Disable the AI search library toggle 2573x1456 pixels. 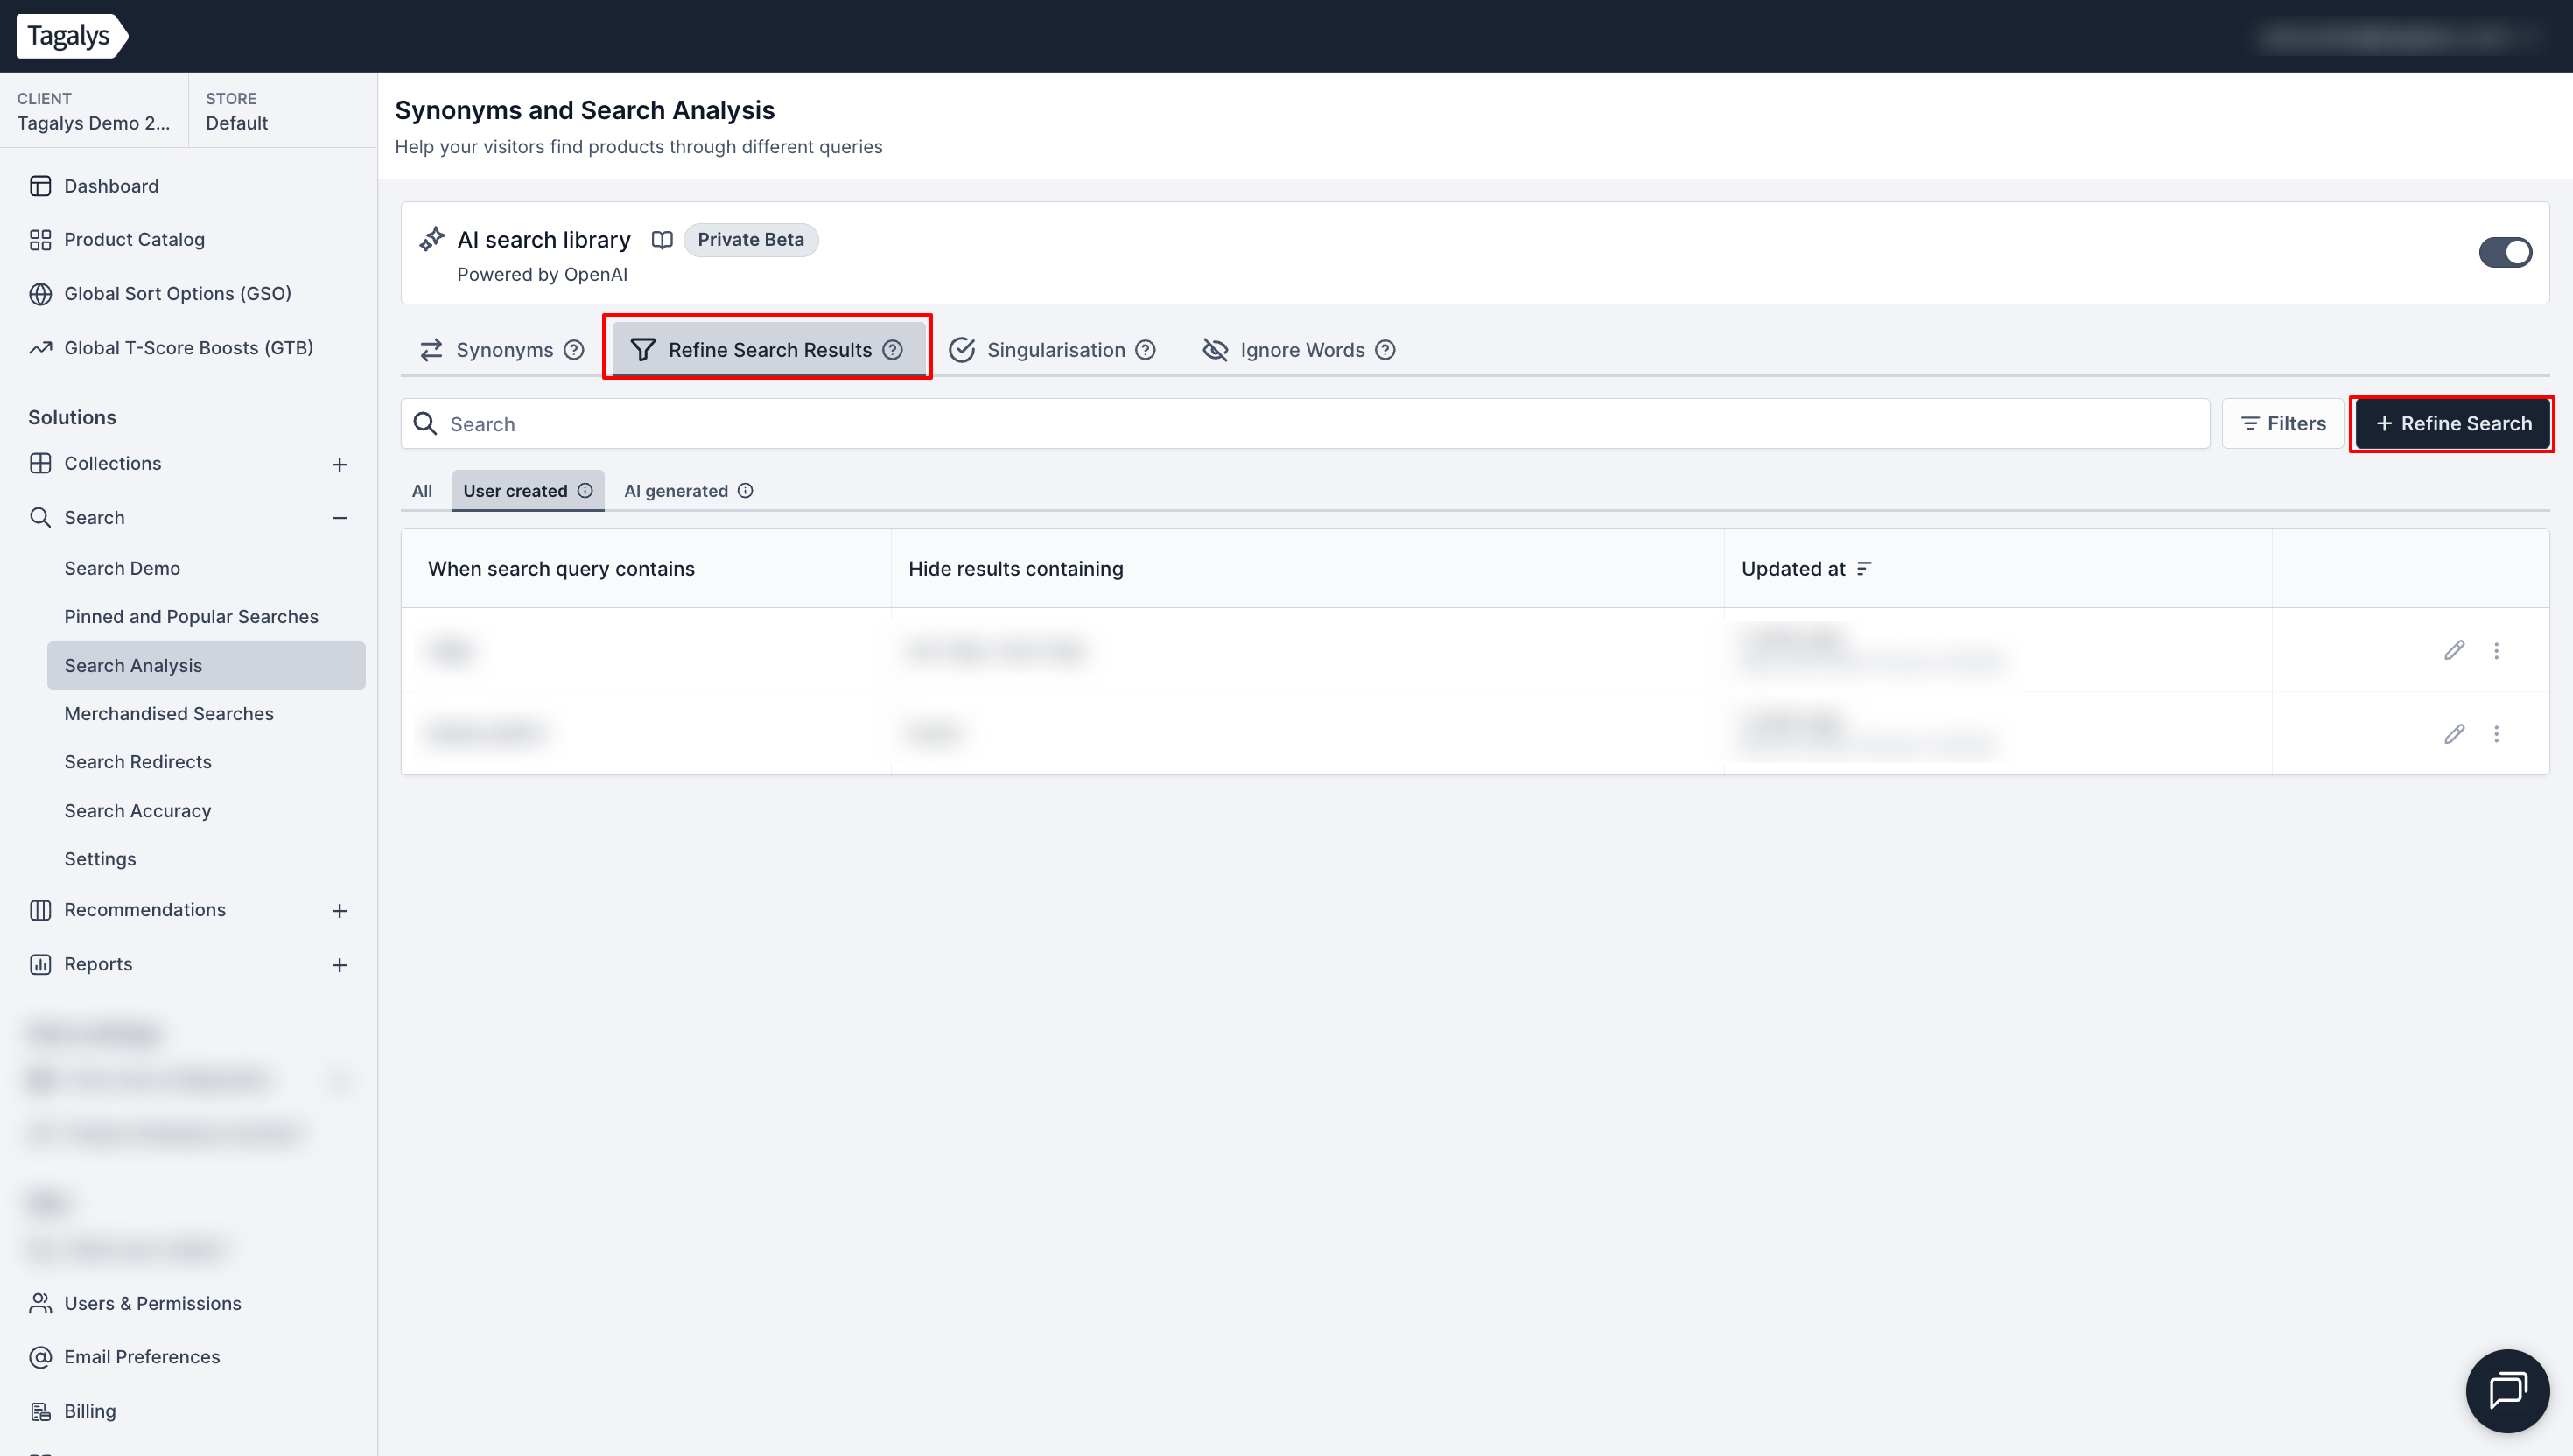pyautogui.click(x=2504, y=252)
